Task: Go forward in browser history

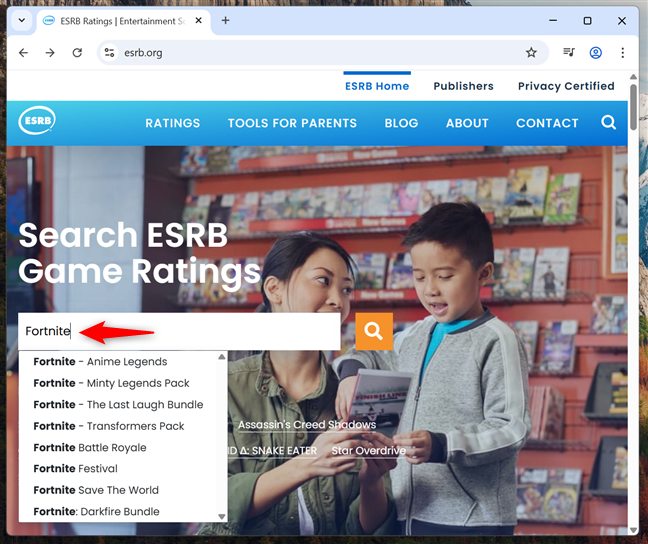Action: (x=50, y=52)
